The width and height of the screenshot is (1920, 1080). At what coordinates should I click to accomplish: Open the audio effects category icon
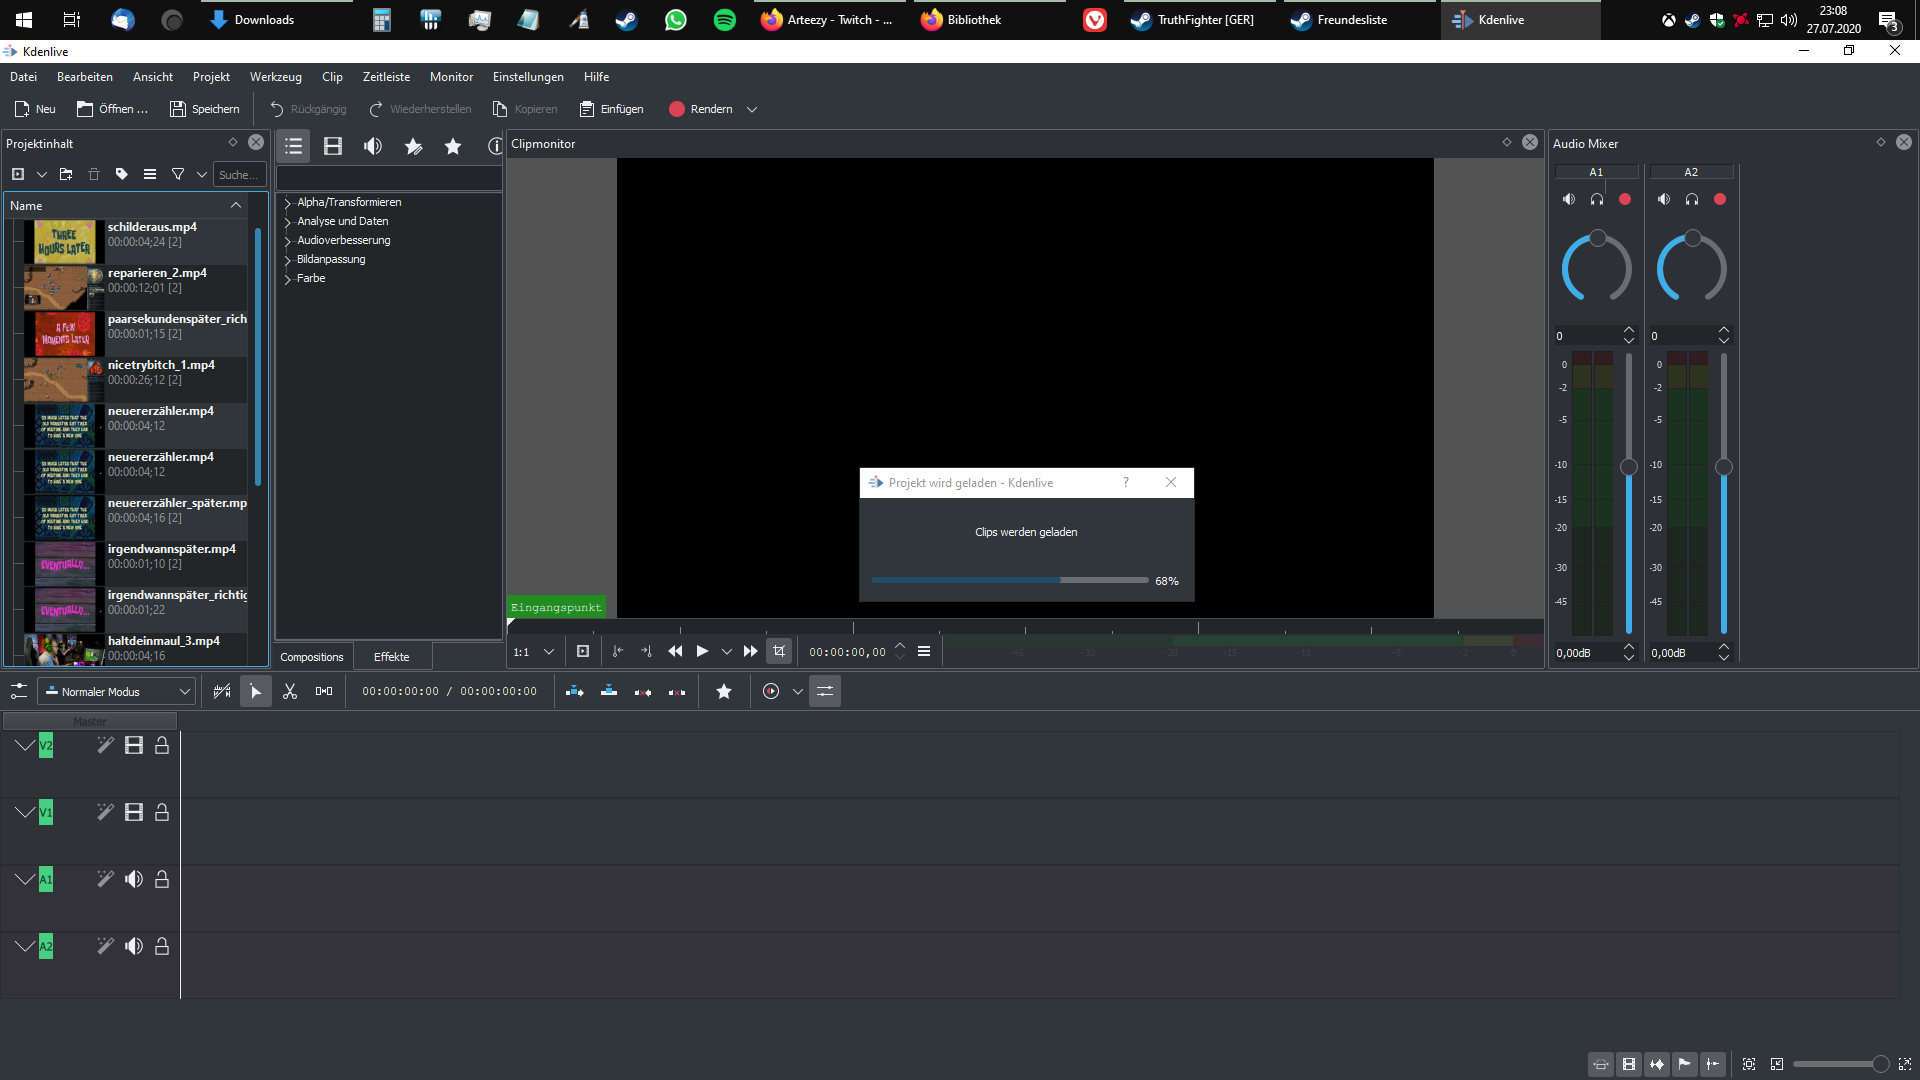click(x=373, y=146)
